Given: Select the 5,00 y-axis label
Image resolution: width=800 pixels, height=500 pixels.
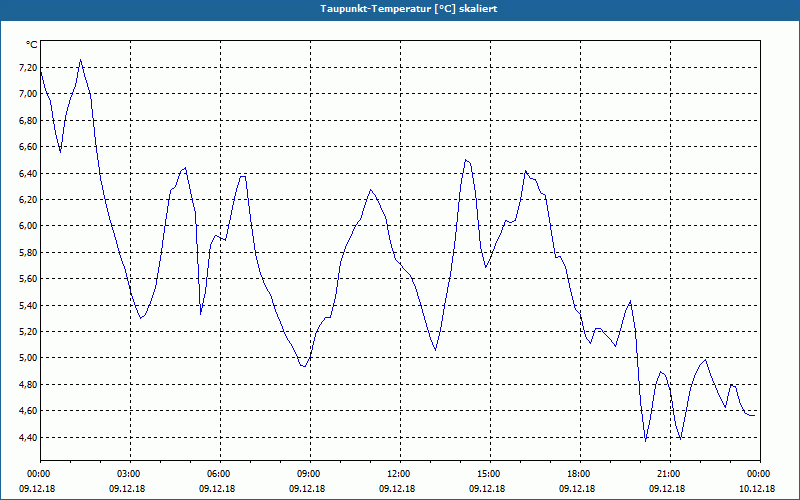Looking at the screenshot, I should (x=28, y=358).
